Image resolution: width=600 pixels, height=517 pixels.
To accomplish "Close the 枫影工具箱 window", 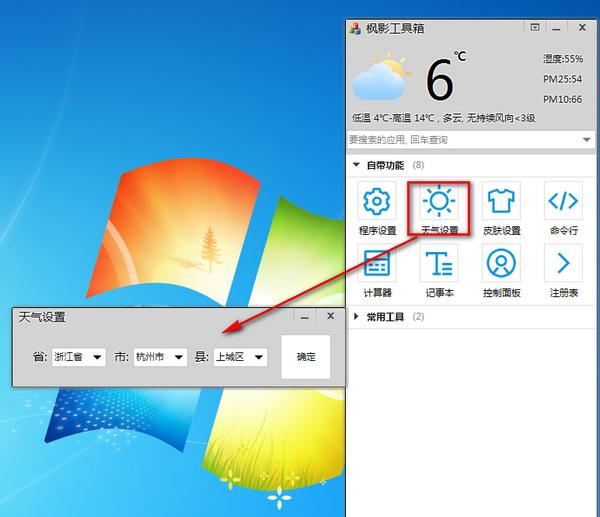I will [x=582, y=28].
